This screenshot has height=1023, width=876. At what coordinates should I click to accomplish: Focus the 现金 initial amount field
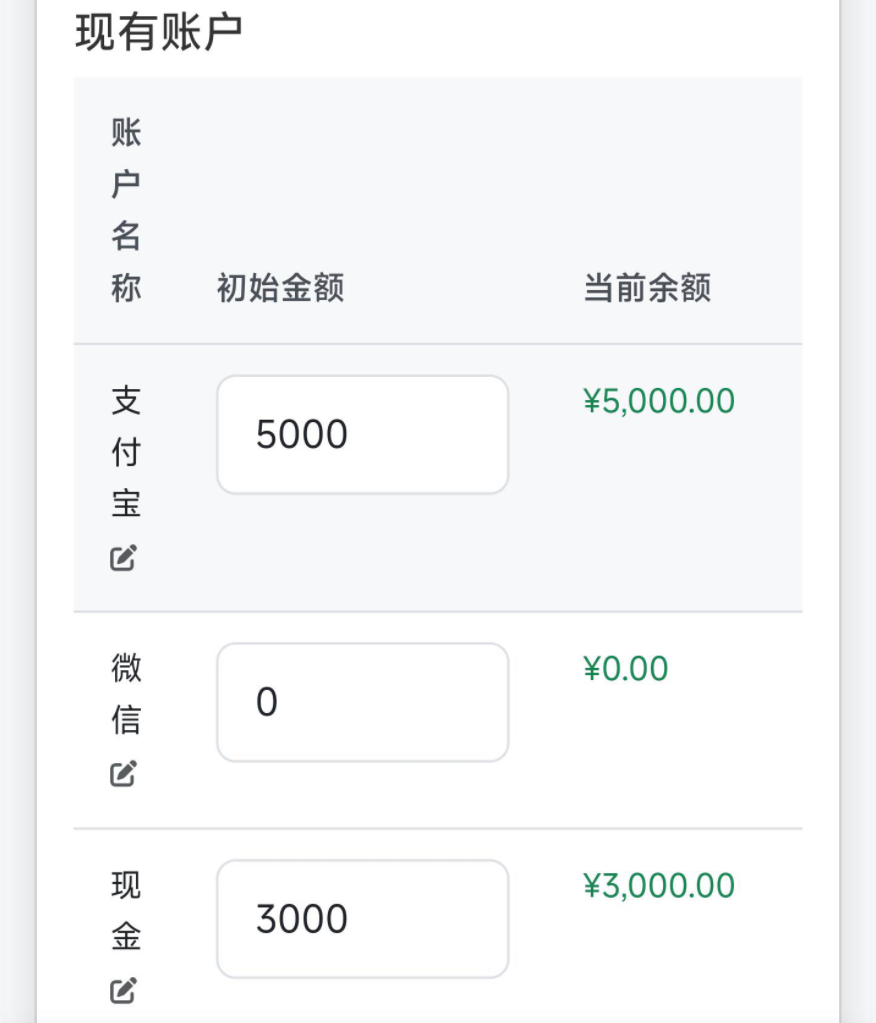click(362, 919)
